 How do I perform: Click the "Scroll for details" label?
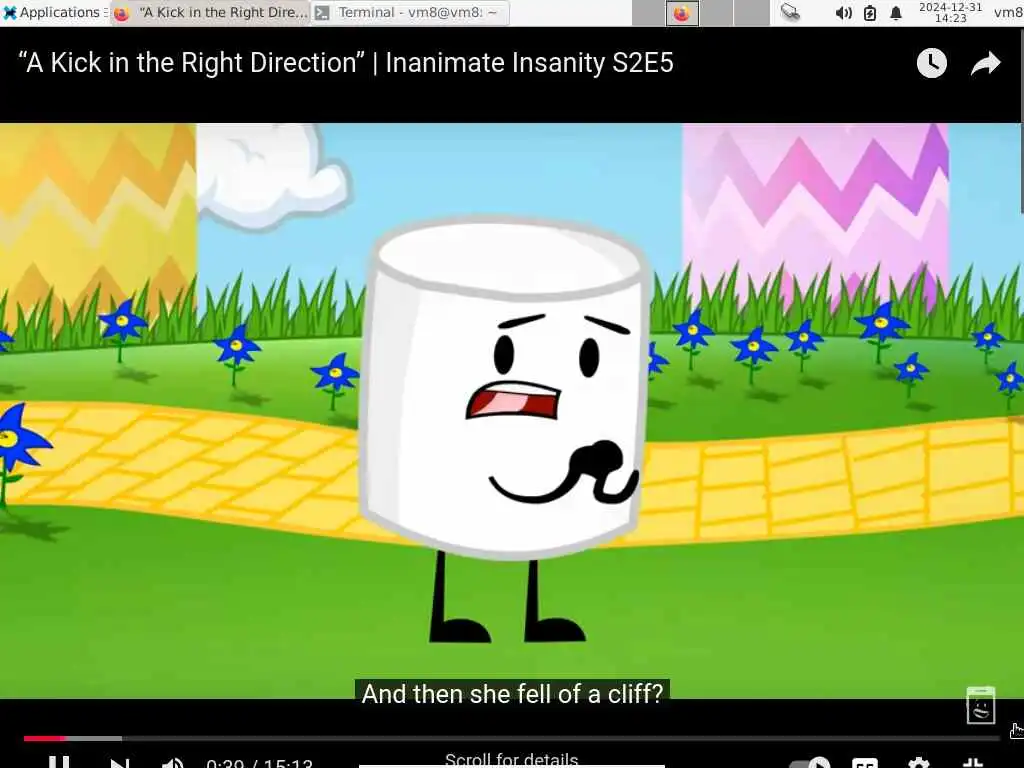[x=511, y=760]
